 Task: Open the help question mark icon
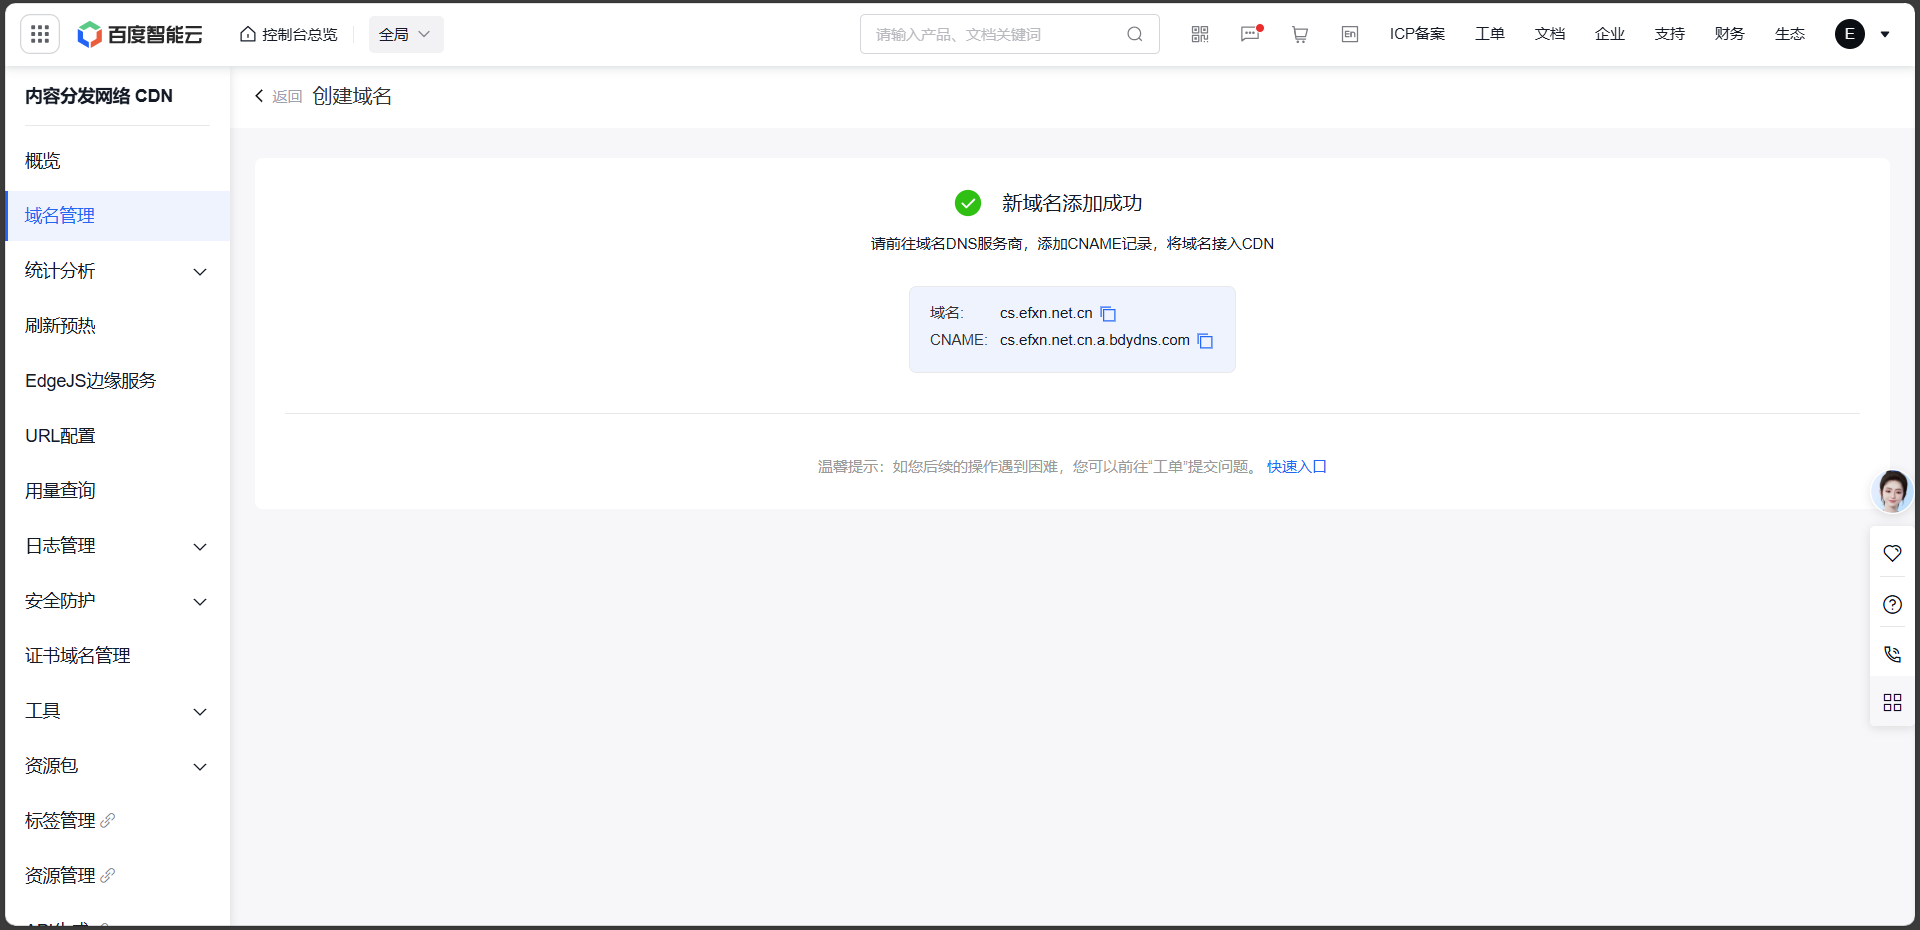[1892, 604]
